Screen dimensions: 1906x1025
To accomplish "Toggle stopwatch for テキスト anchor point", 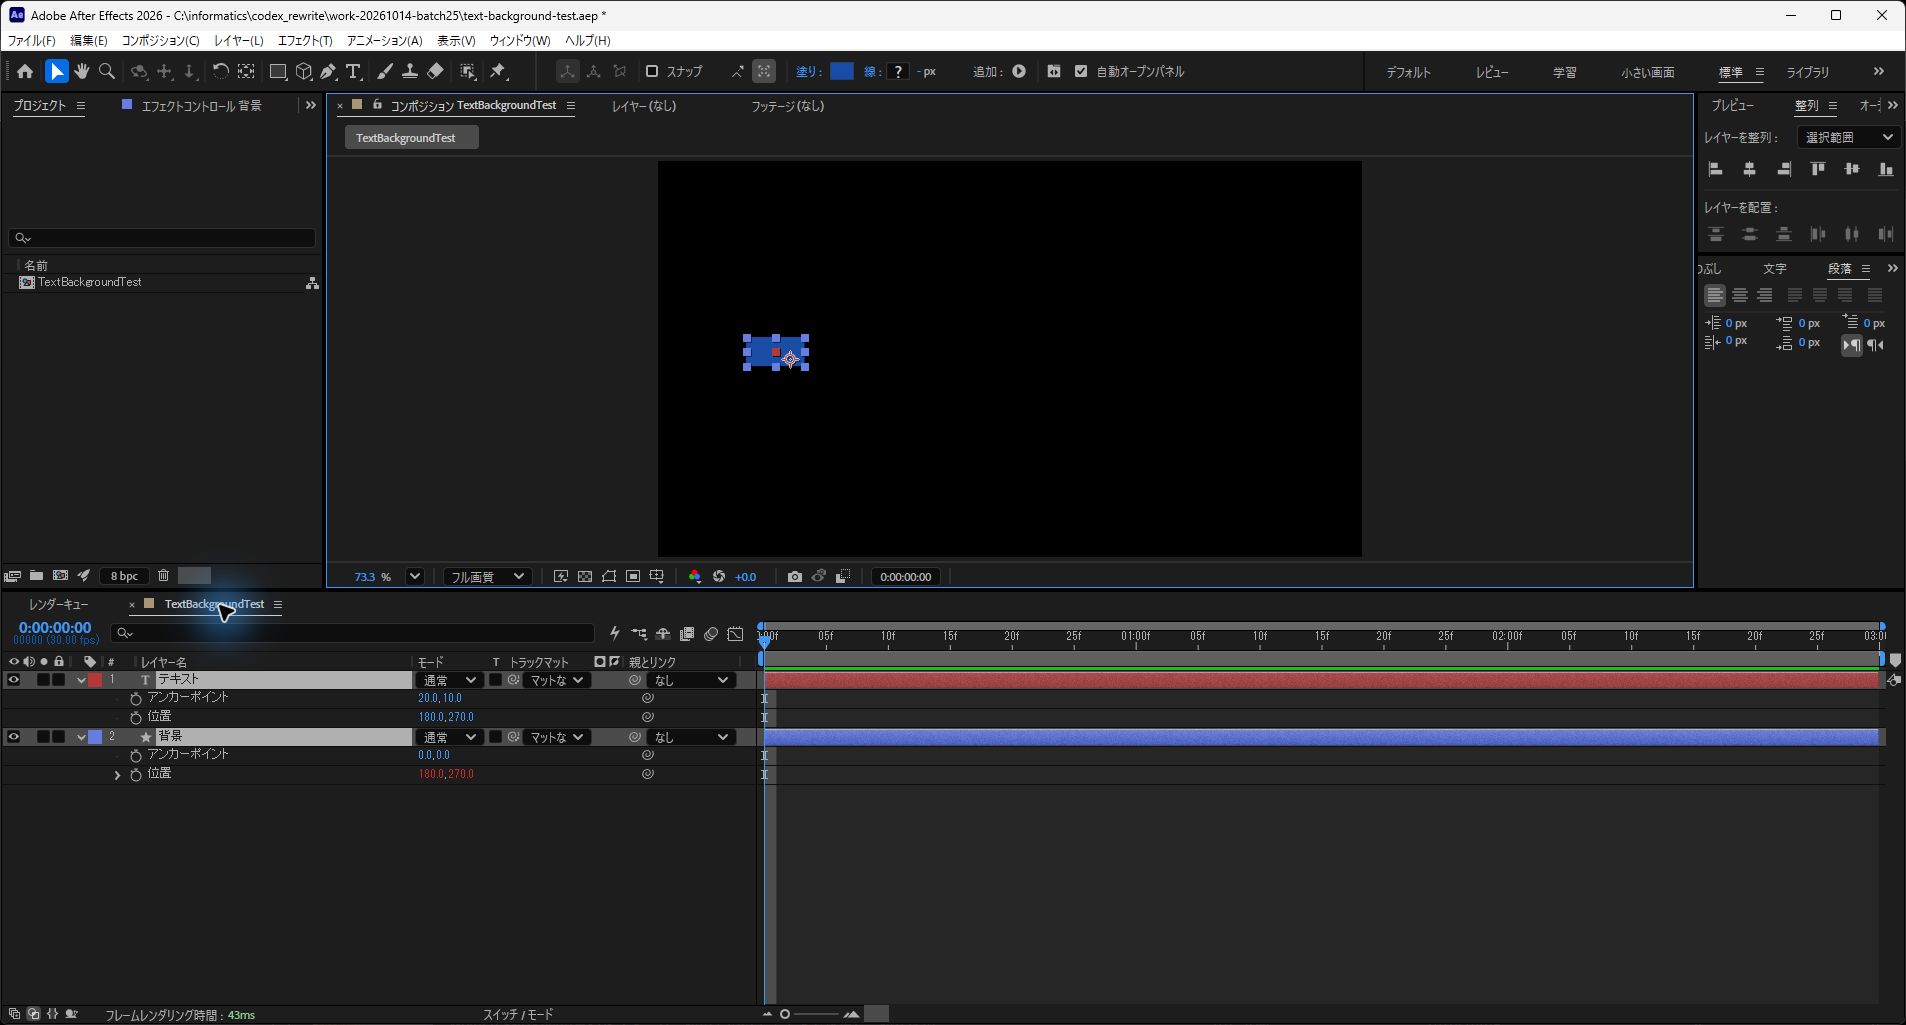I will (136, 699).
